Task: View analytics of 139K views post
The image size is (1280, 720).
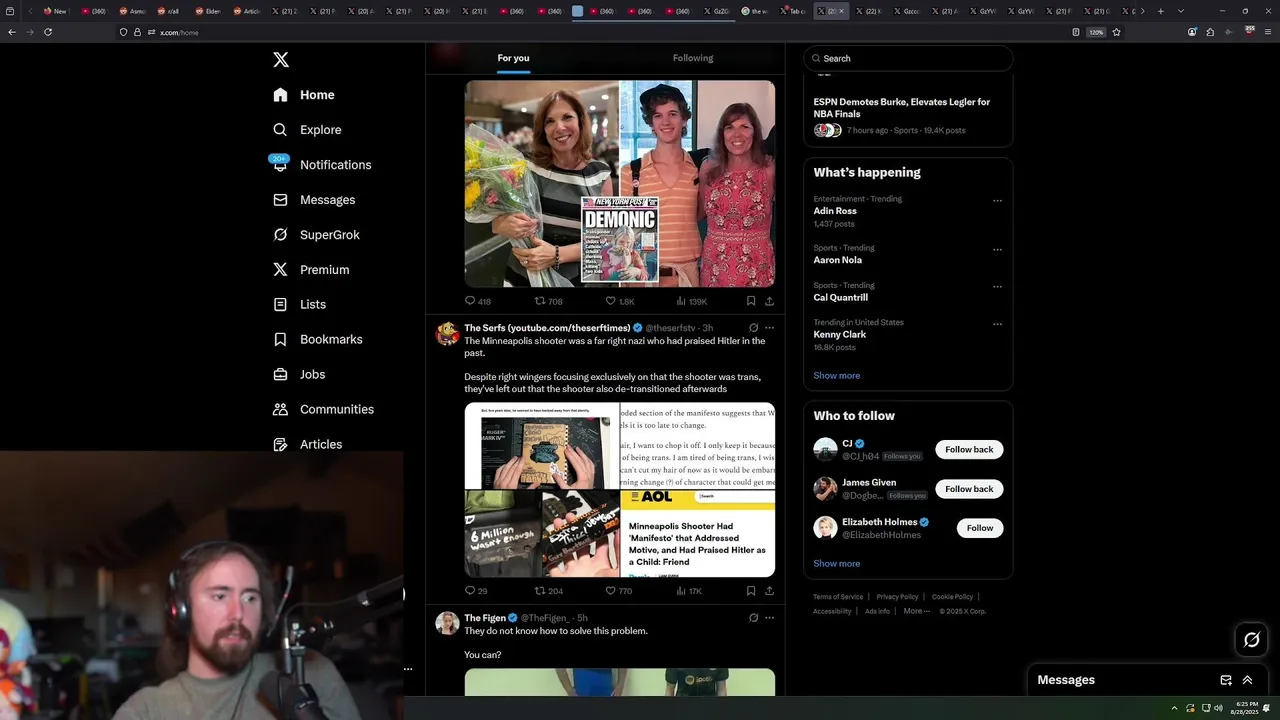Action: [x=692, y=301]
